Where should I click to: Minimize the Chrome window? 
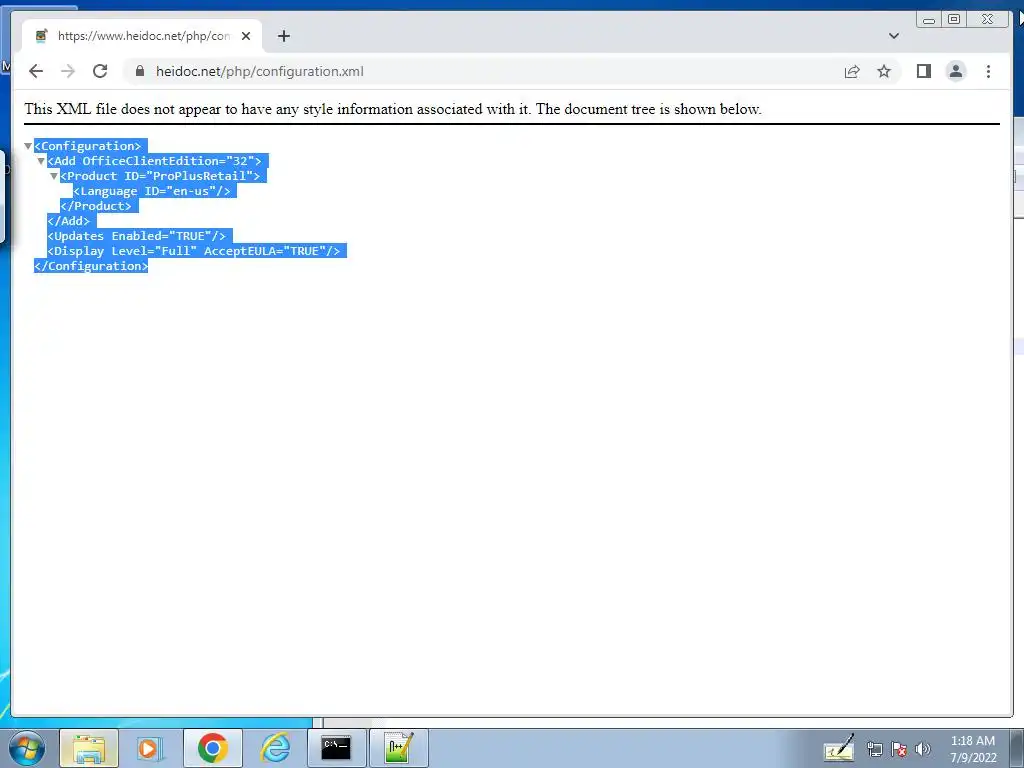tap(929, 20)
